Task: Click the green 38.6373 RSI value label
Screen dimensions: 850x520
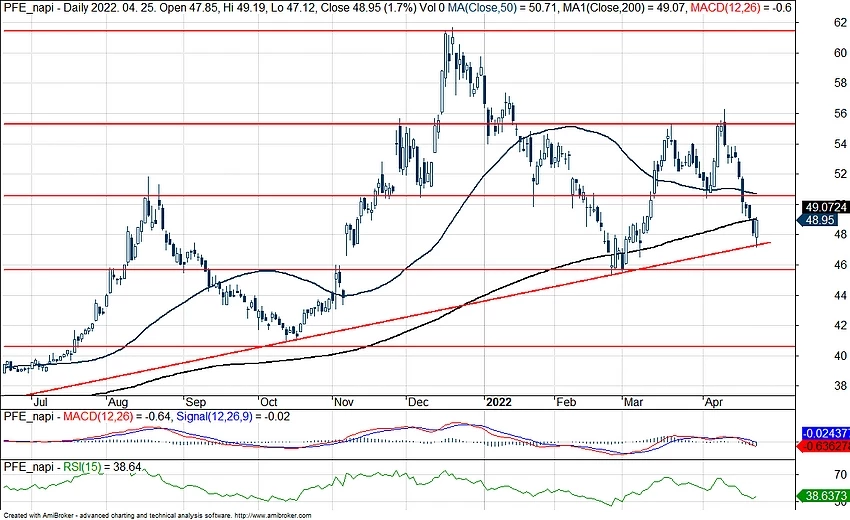Action: click(826, 495)
